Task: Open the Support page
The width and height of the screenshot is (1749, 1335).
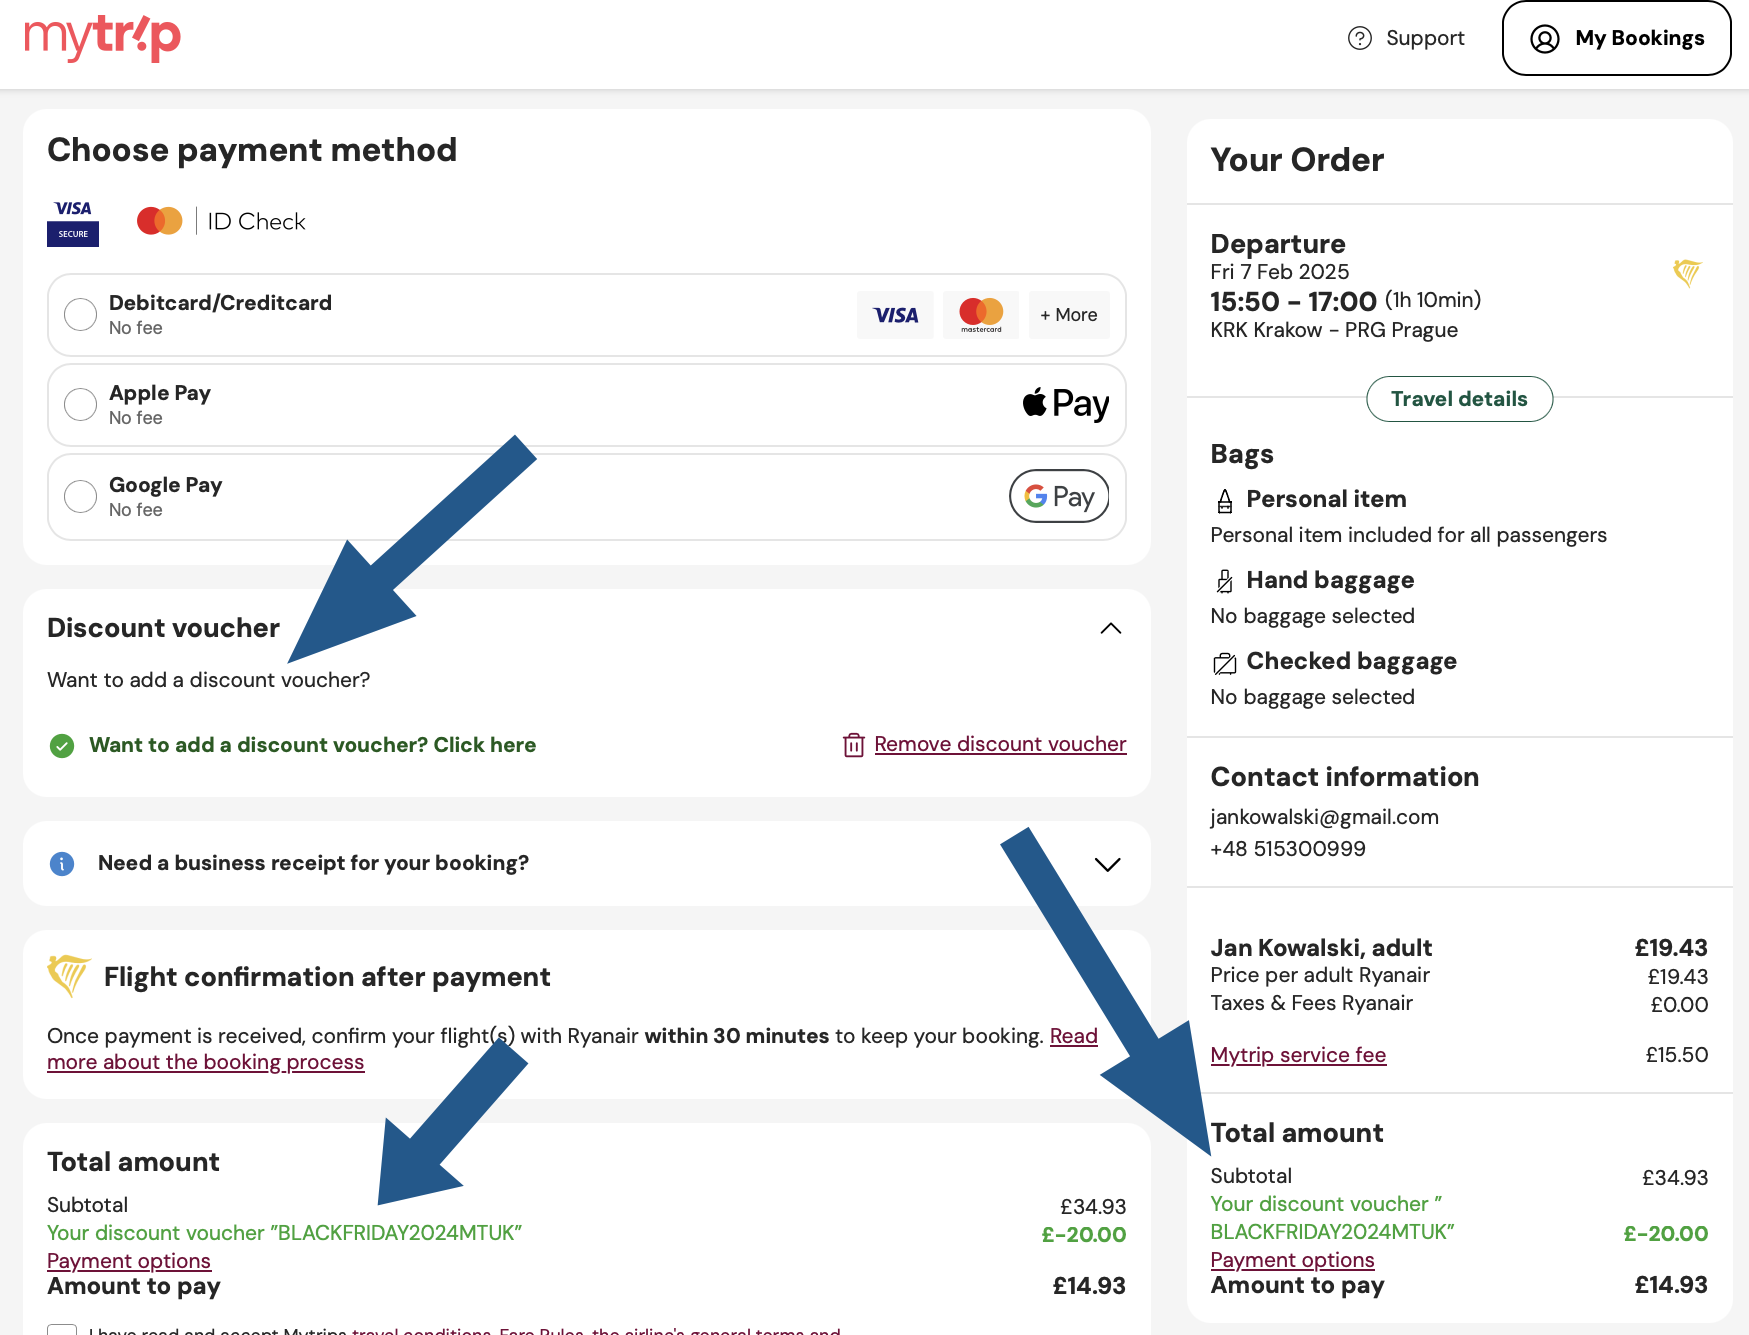Action: [x=1424, y=38]
